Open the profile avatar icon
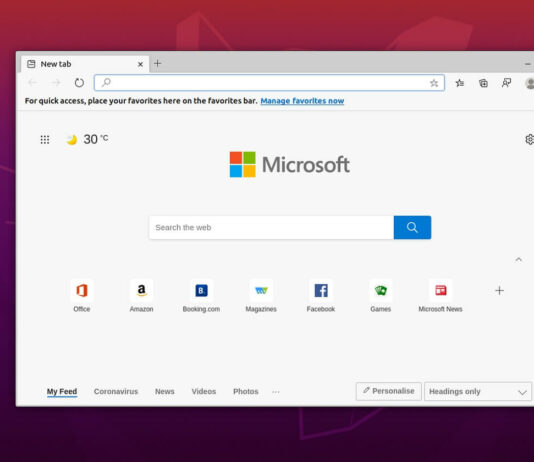Viewport: 534px width, 462px height. pos(530,83)
